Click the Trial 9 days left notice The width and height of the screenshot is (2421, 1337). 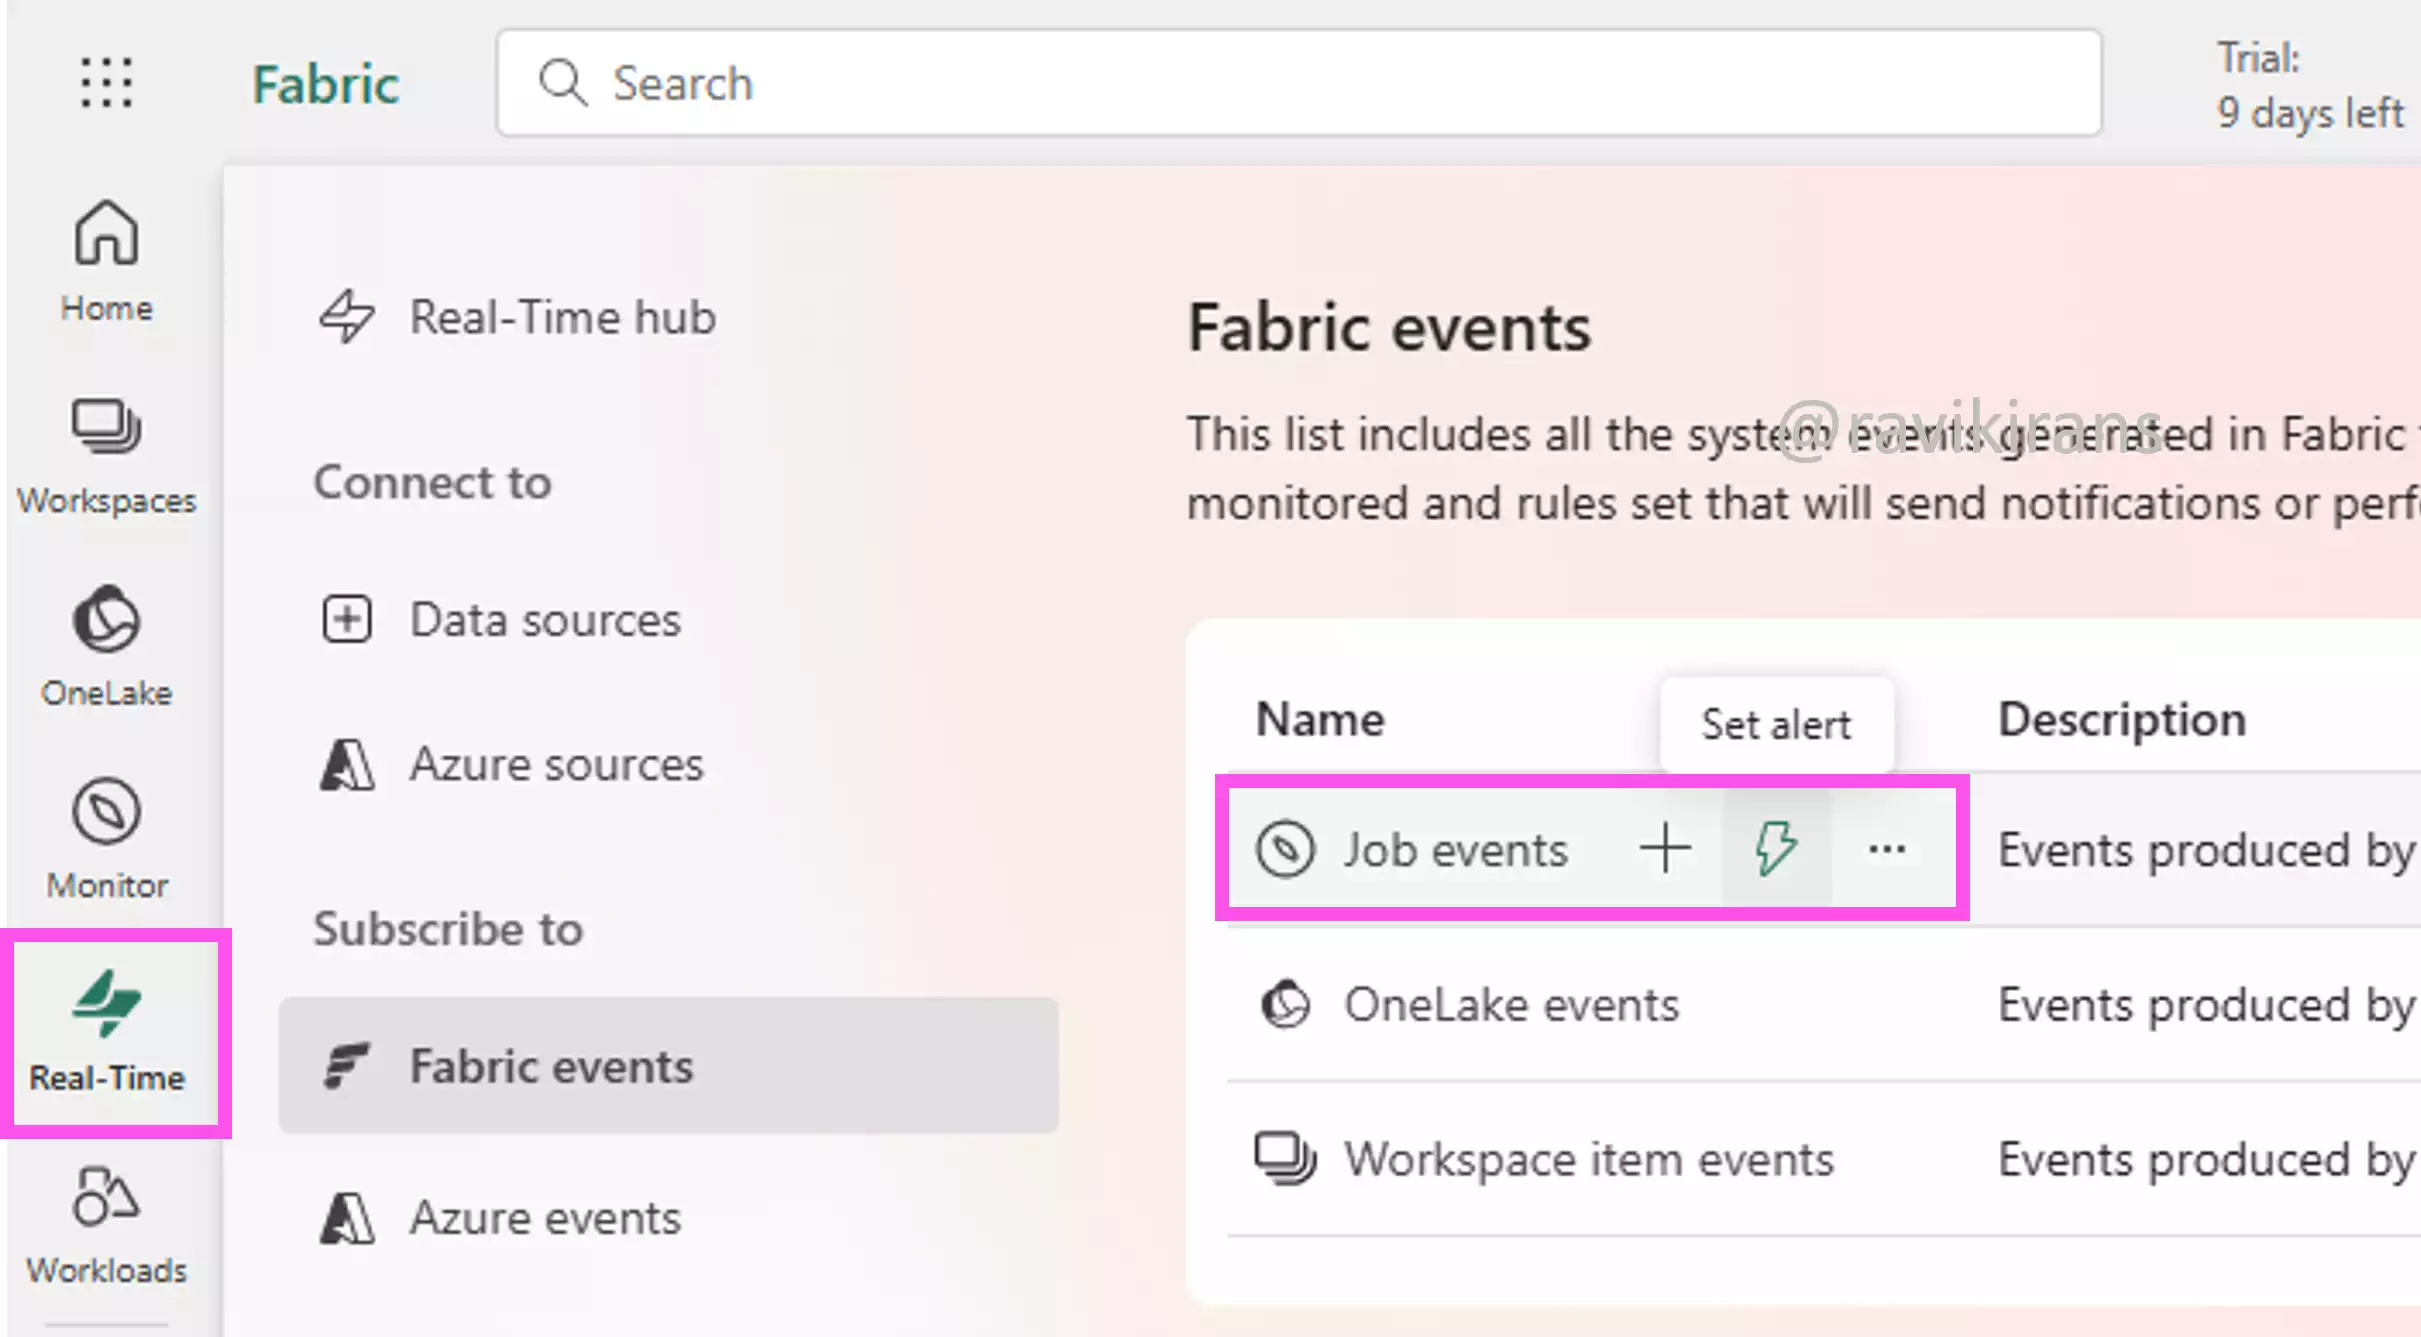(2310, 85)
